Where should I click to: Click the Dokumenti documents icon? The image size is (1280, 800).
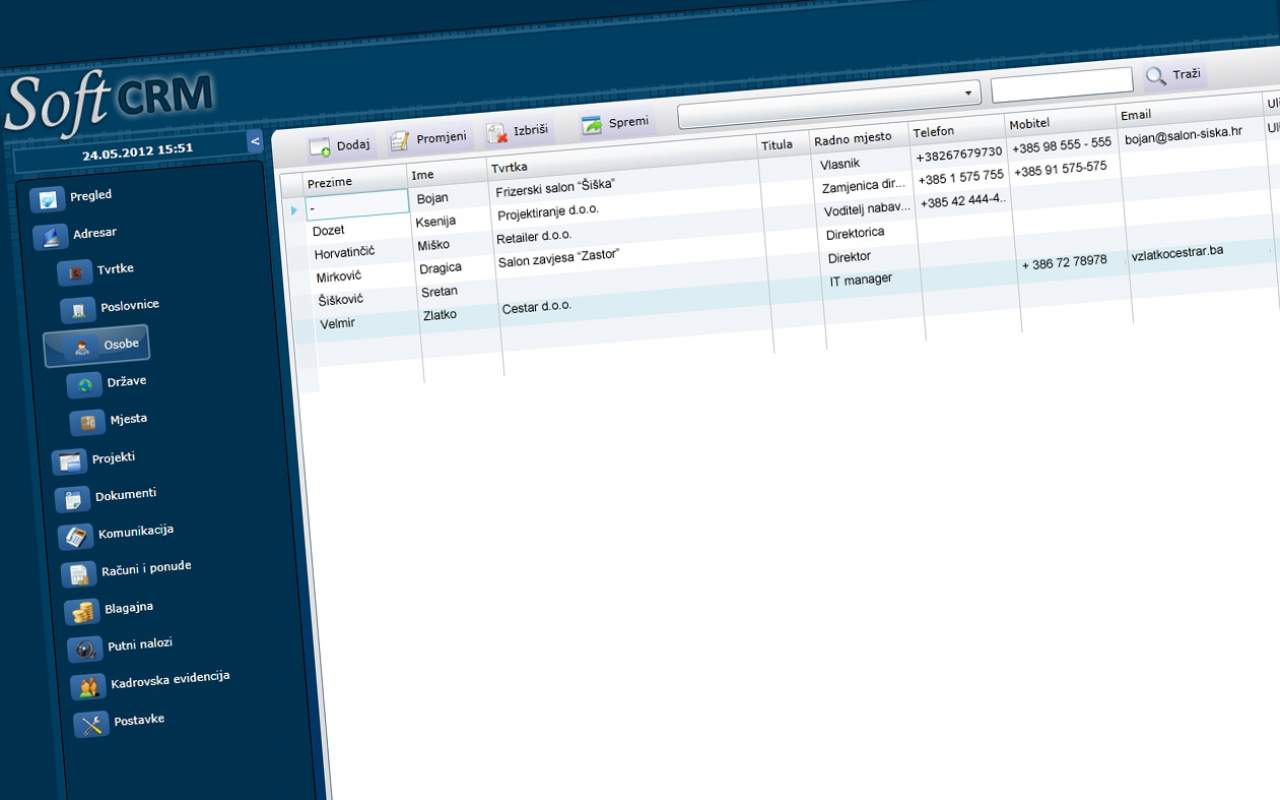pyautogui.click(x=73, y=499)
